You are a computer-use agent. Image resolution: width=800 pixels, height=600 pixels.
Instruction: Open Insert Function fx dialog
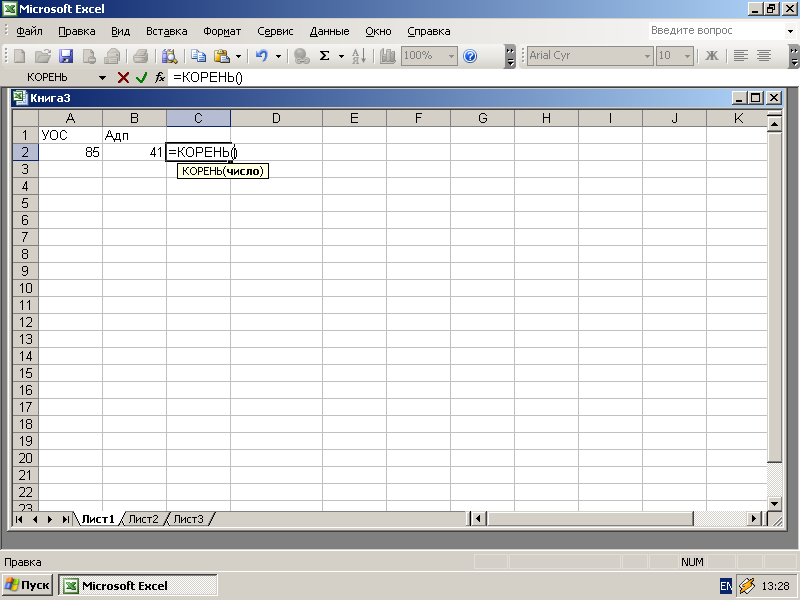pyautogui.click(x=160, y=78)
